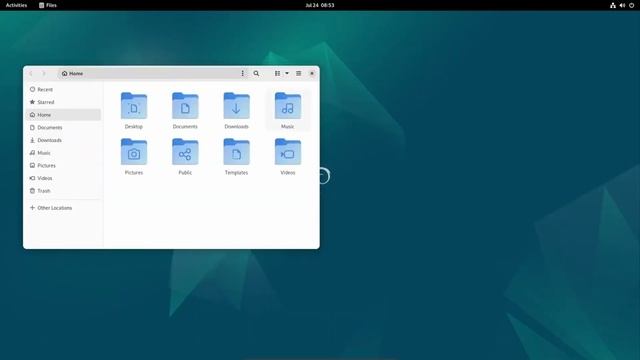Select Home in the sidebar
The width and height of the screenshot is (640, 360).
click(x=63, y=115)
